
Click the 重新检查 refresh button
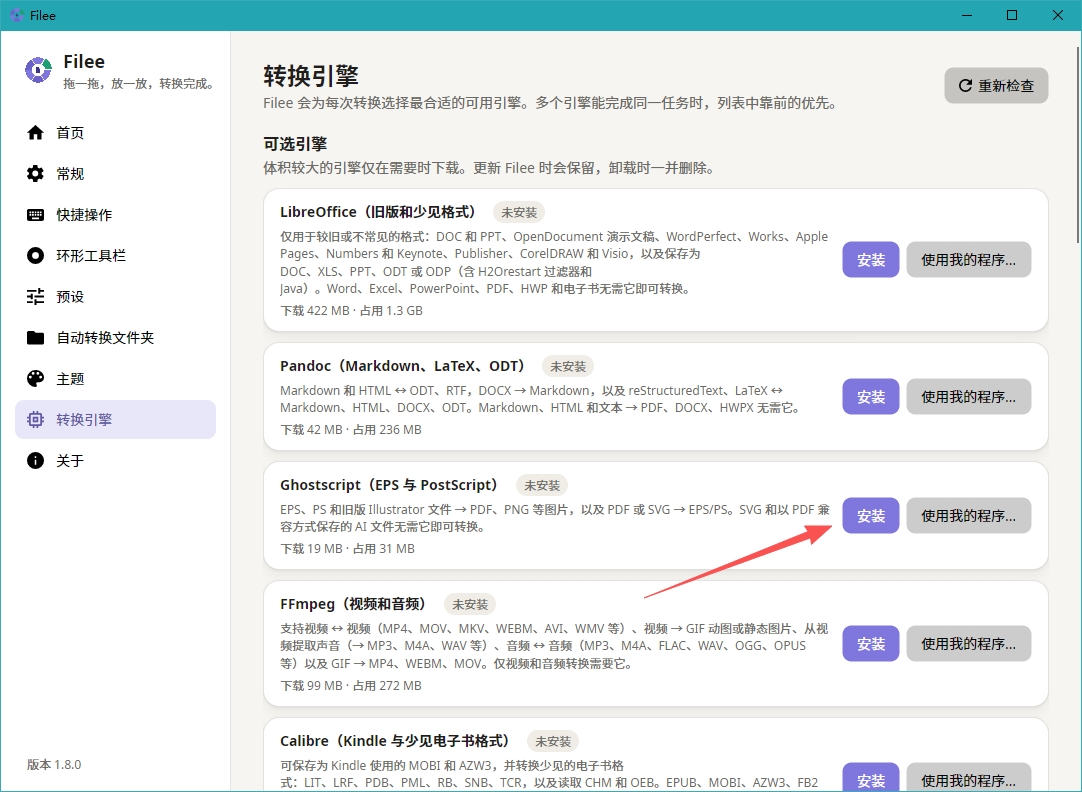(x=996, y=86)
